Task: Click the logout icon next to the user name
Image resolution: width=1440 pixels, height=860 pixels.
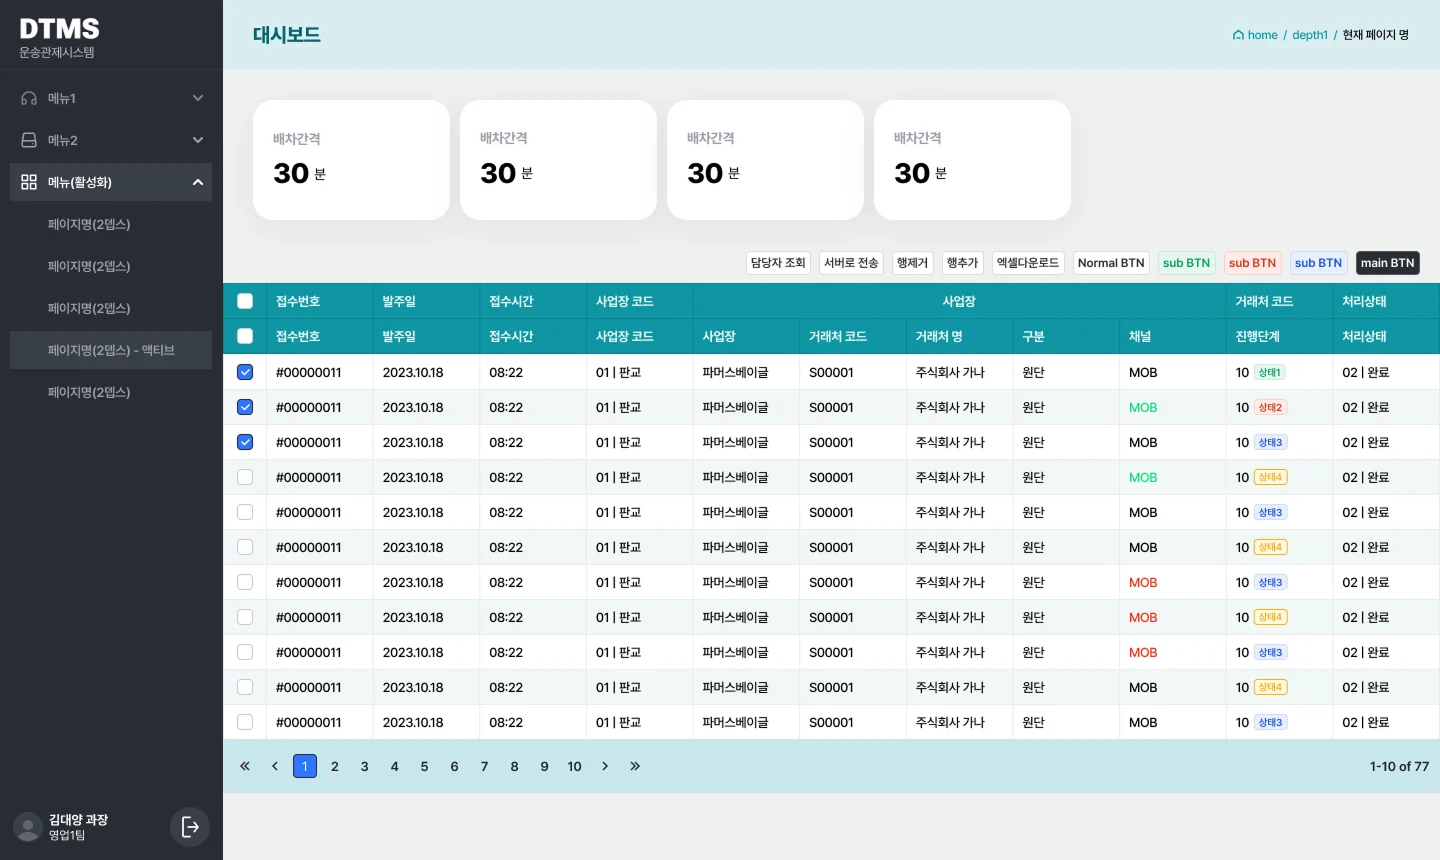Action: click(x=190, y=827)
